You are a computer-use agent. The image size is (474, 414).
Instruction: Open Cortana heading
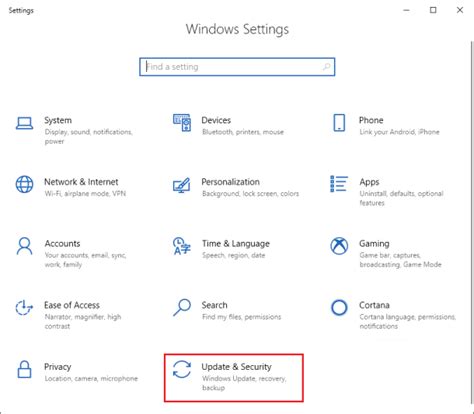[374, 305]
